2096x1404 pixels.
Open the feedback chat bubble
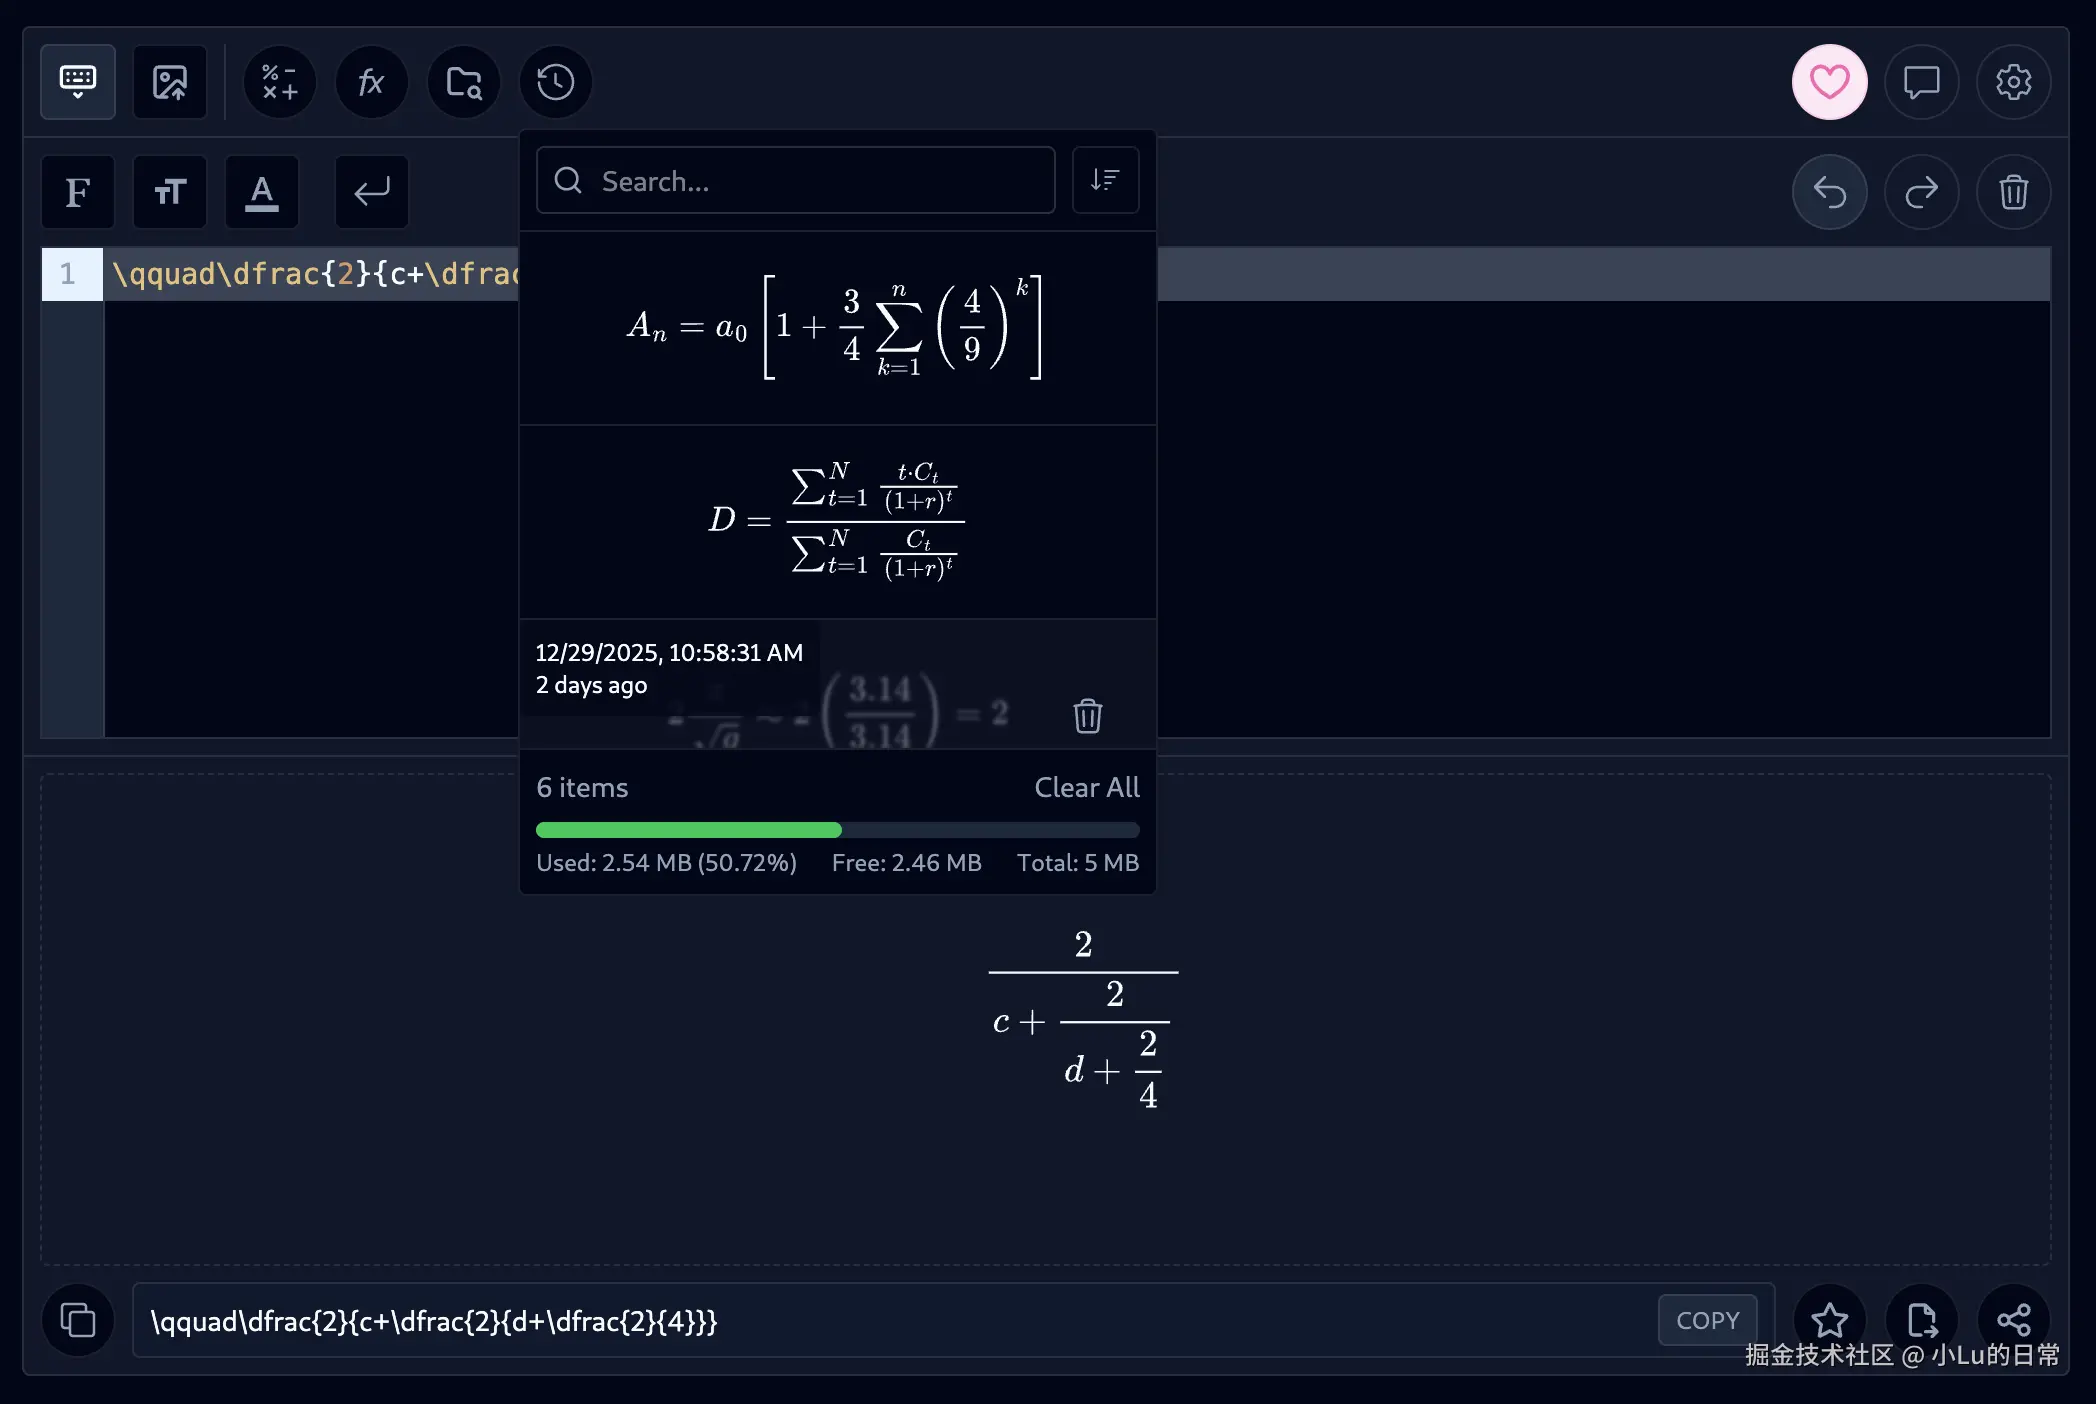pyautogui.click(x=1921, y=82)
